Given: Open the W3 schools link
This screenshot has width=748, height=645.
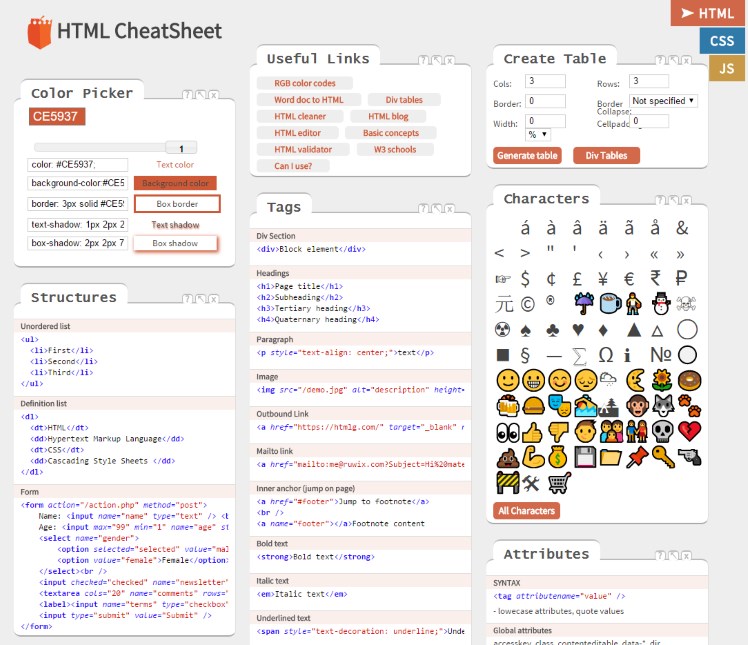Looking at the screenshot, I should click(395, 149).
